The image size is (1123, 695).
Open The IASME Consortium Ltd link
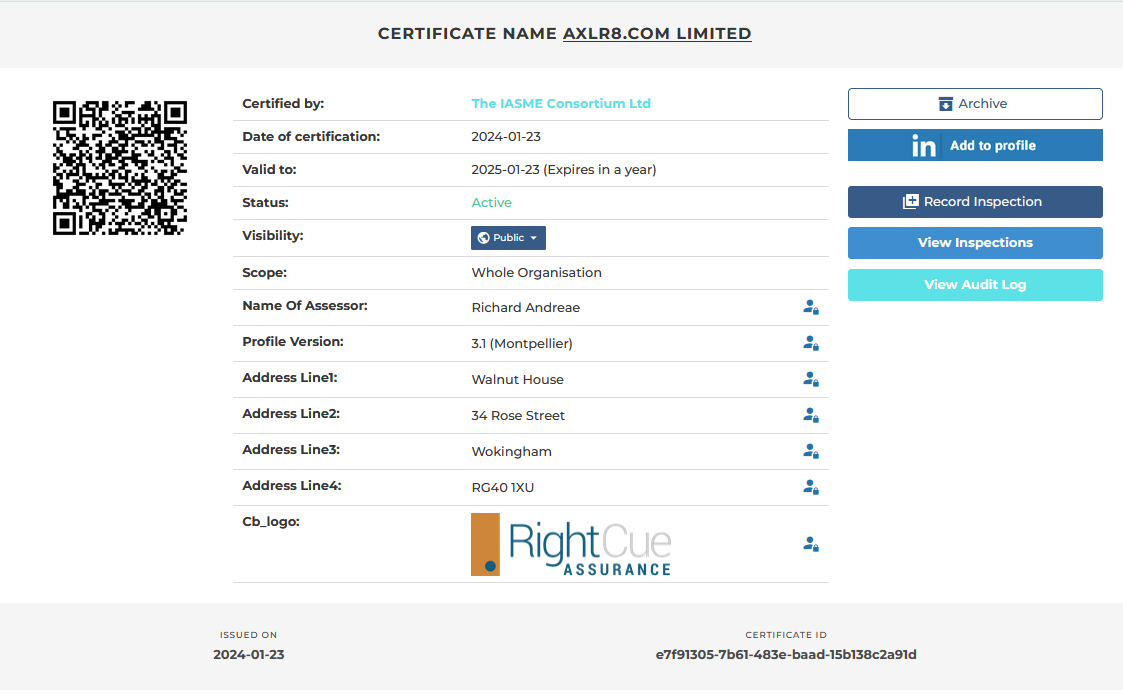[x=561, y=103]
